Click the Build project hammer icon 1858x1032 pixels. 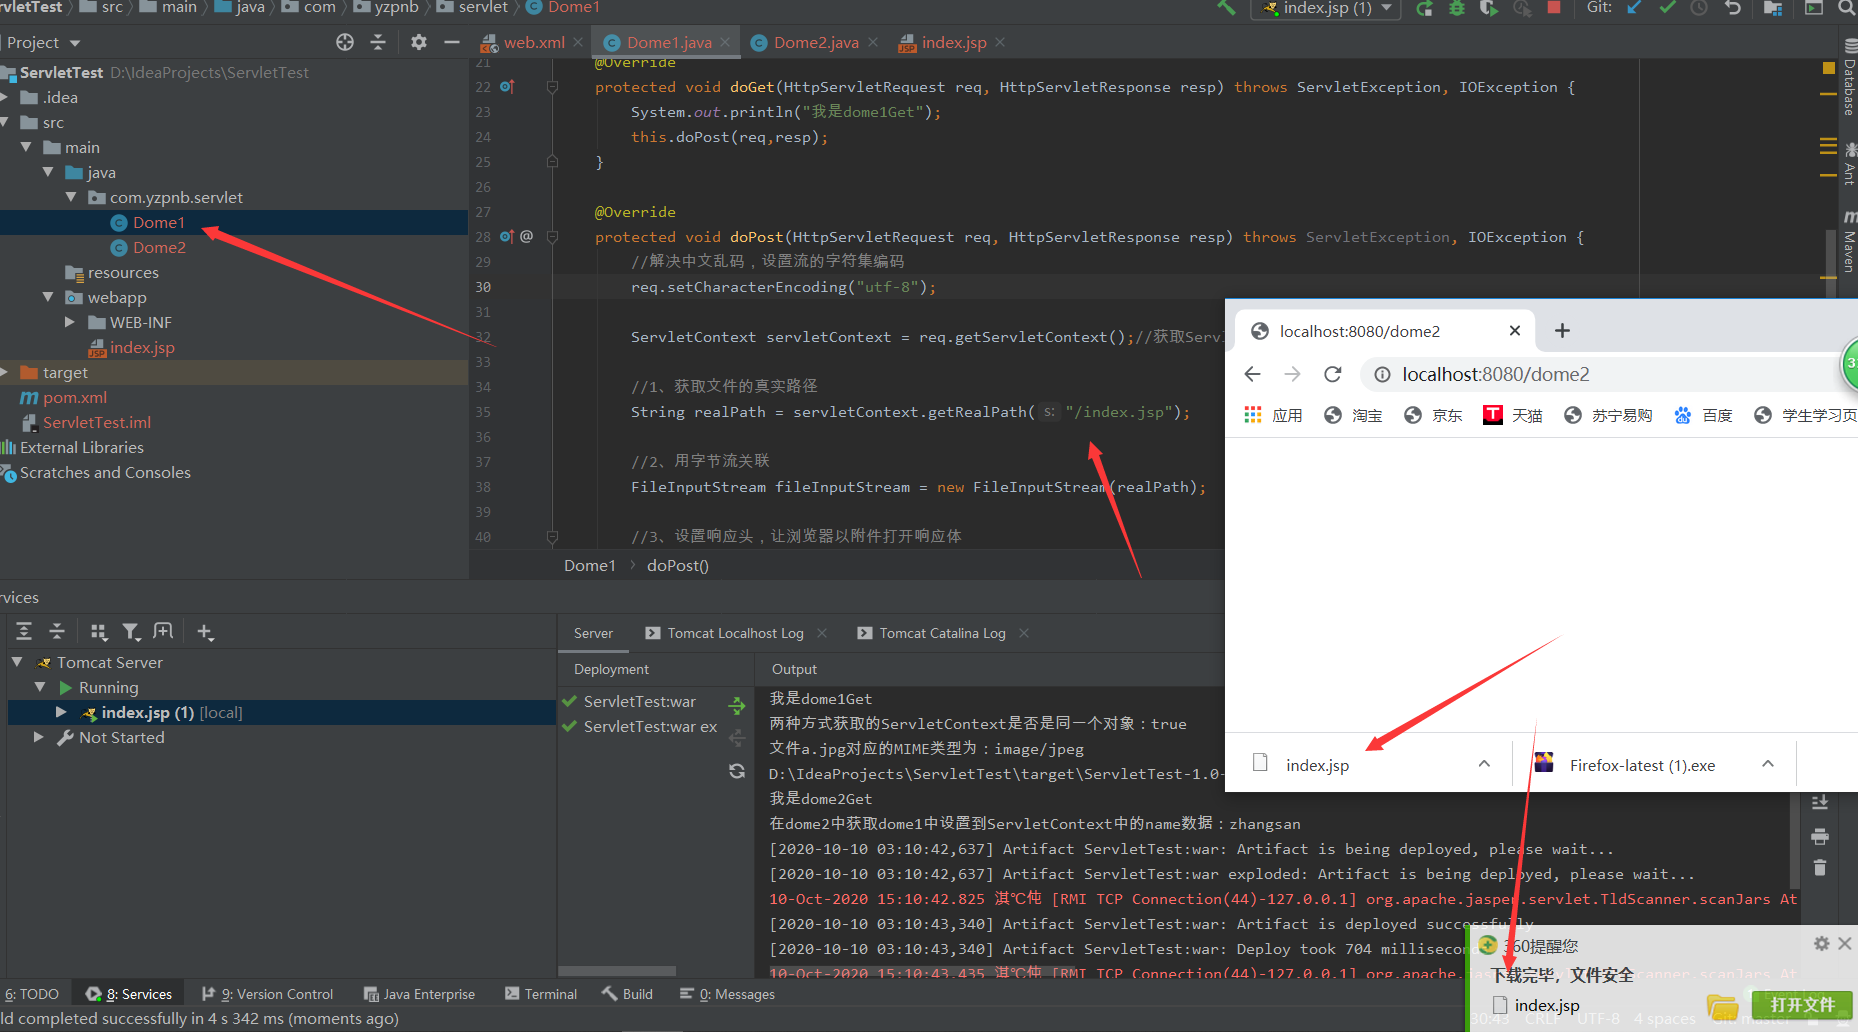(x=1226, y=8)
